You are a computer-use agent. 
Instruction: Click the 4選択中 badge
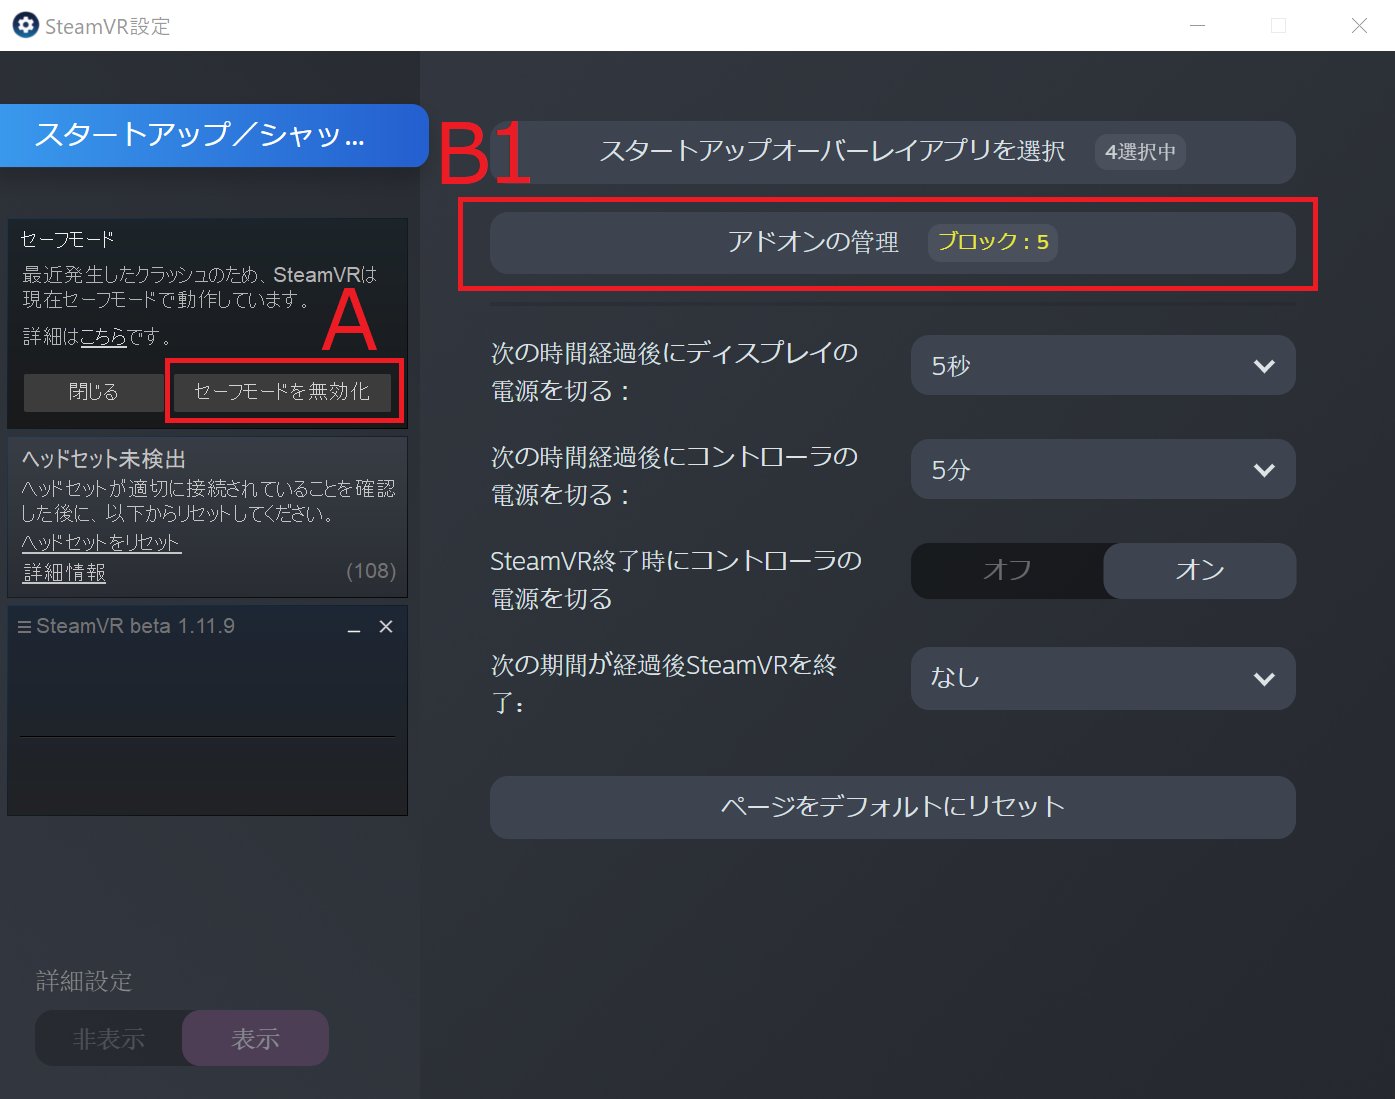1140,152
